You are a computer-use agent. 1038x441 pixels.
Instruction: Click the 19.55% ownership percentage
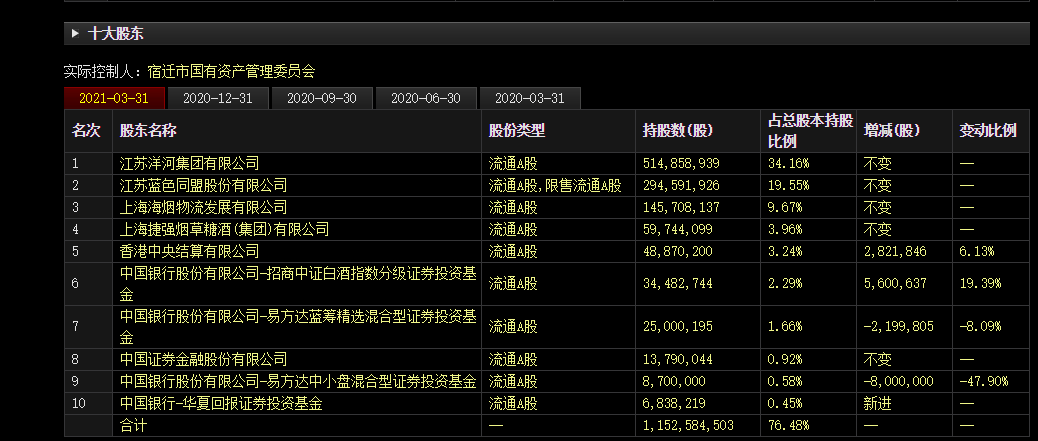(x=788, y=185)
